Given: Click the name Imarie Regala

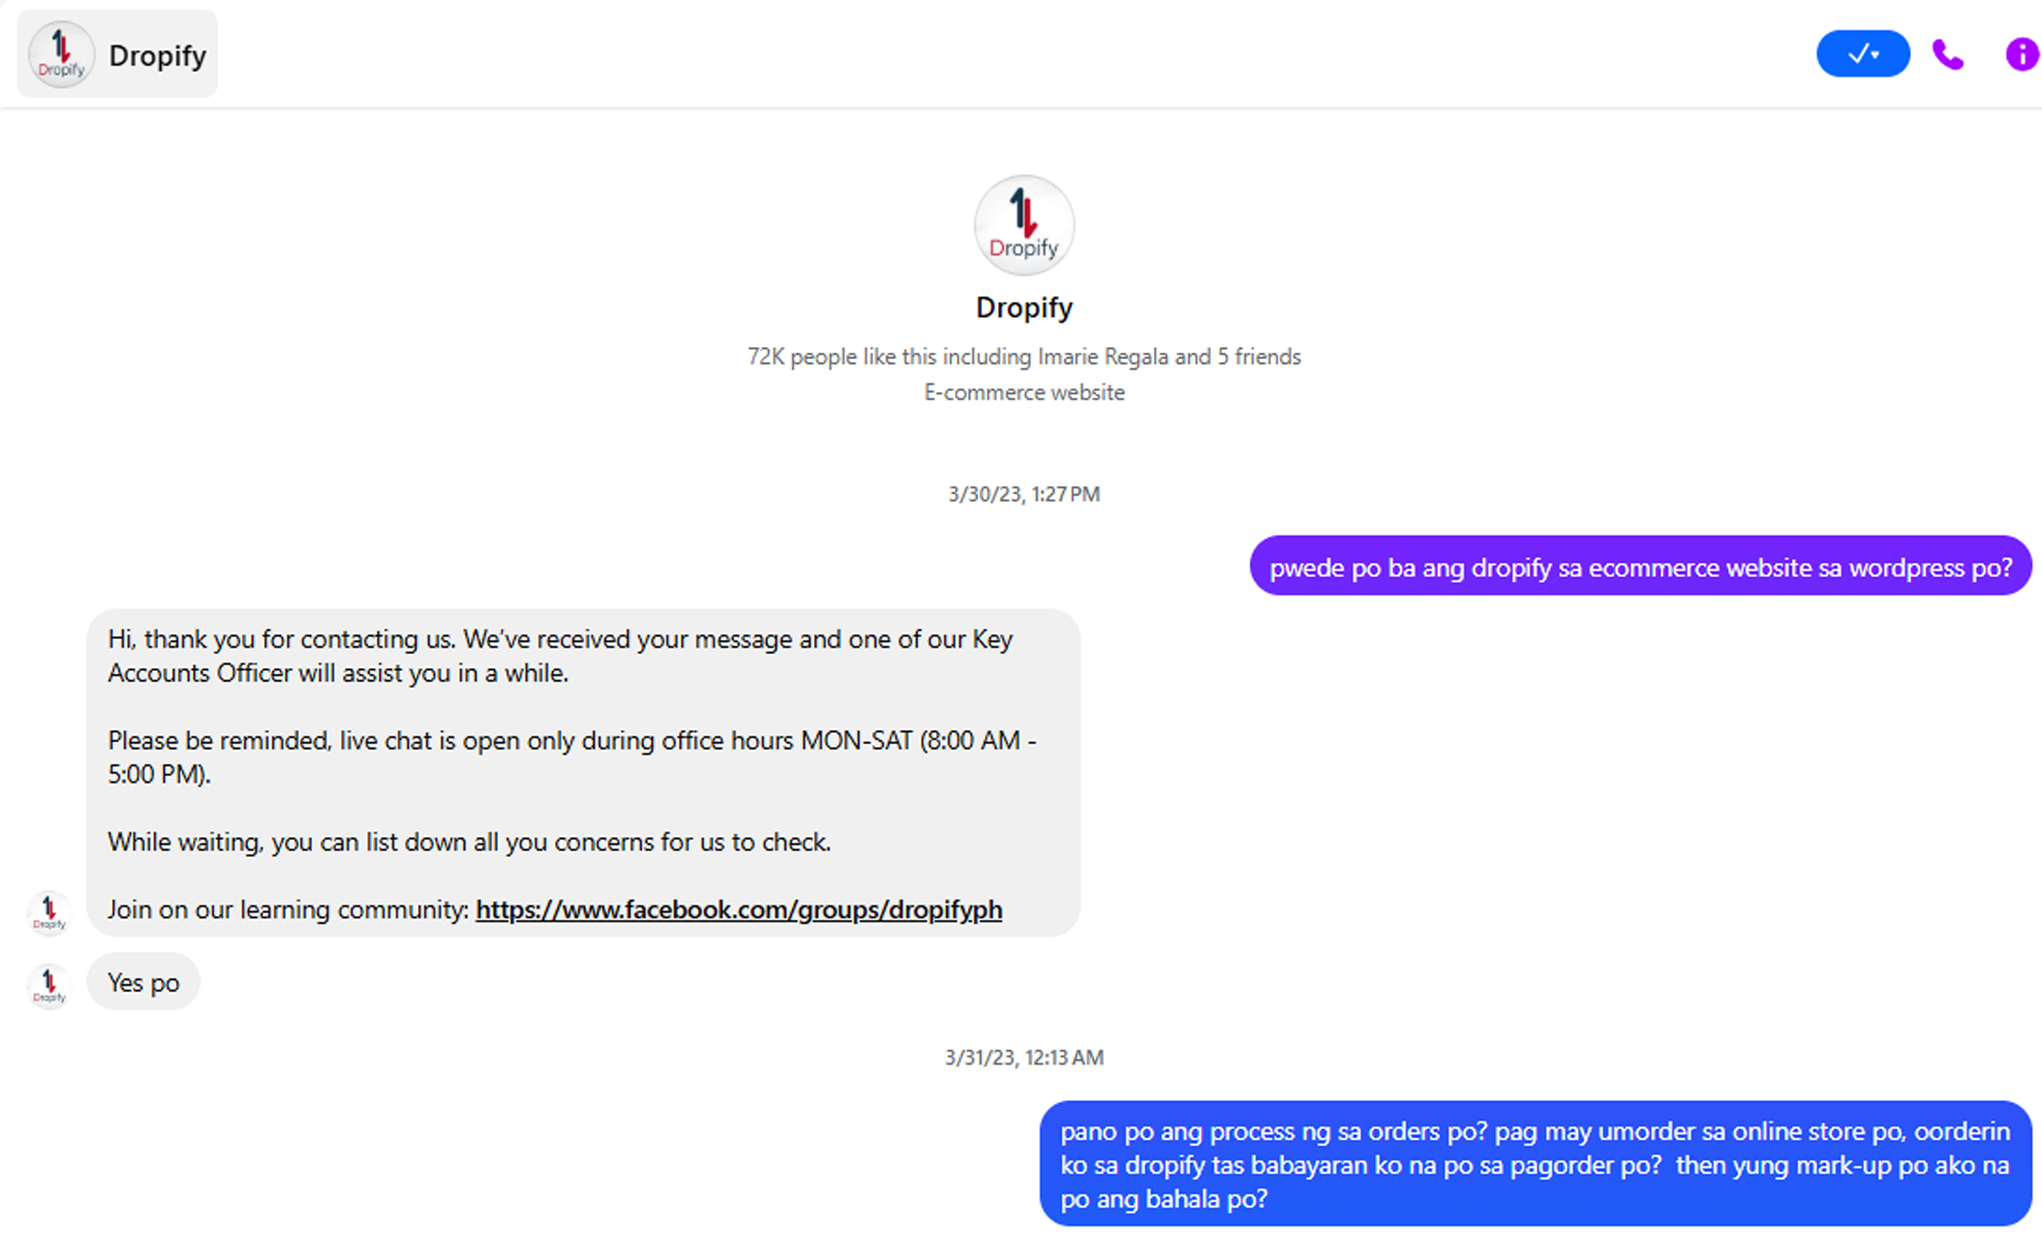Looking at the screenshot, I should pyautogui.click(x=1102, y=357).
